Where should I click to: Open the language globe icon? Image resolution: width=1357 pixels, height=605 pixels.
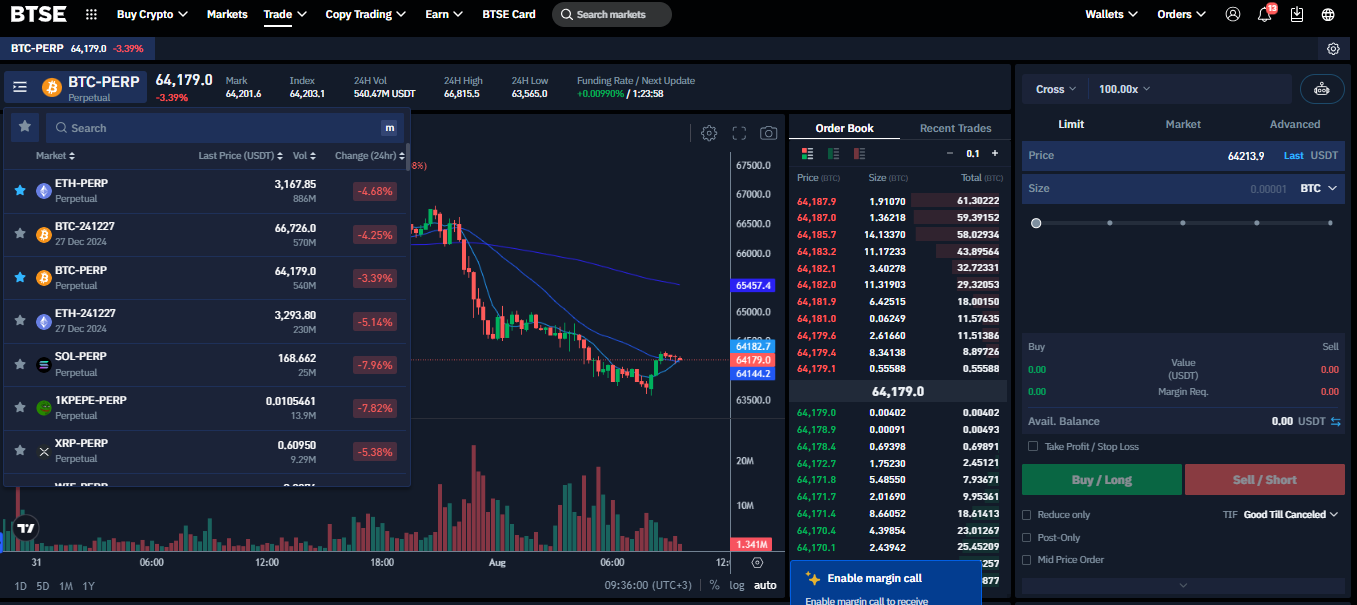click(1328, 14)
